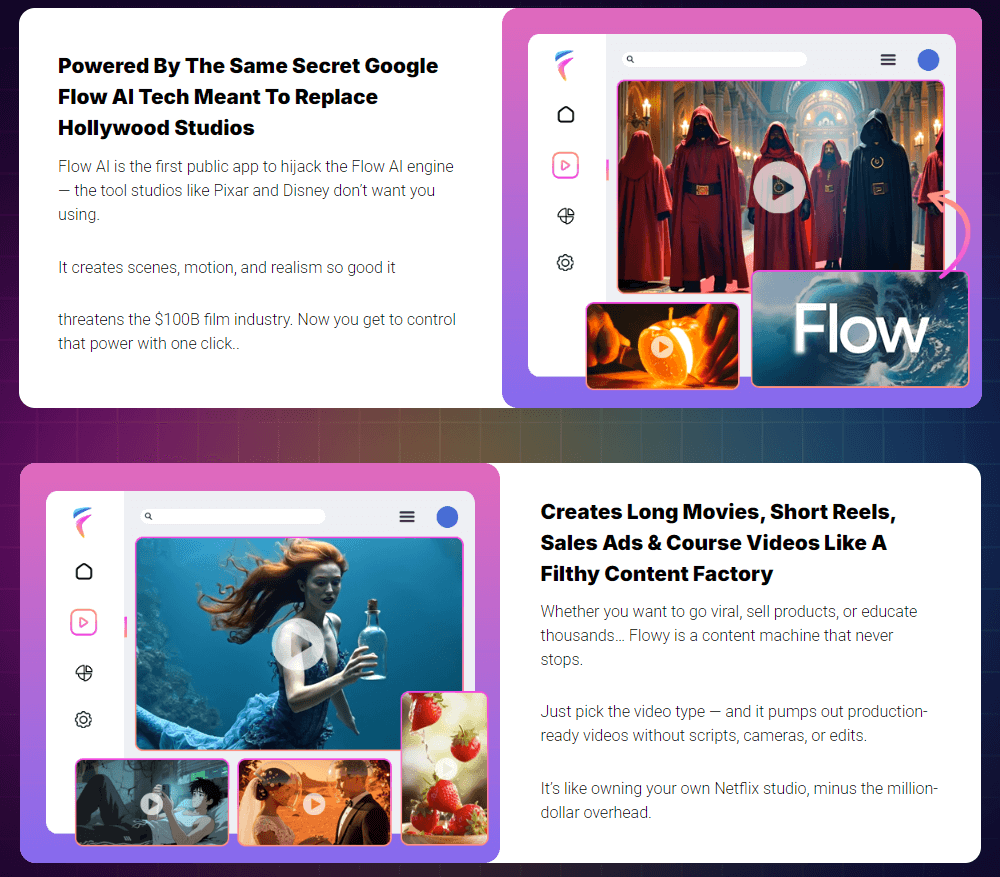
Task: Play the hooded figures video
Action: [x=779, y=188]
